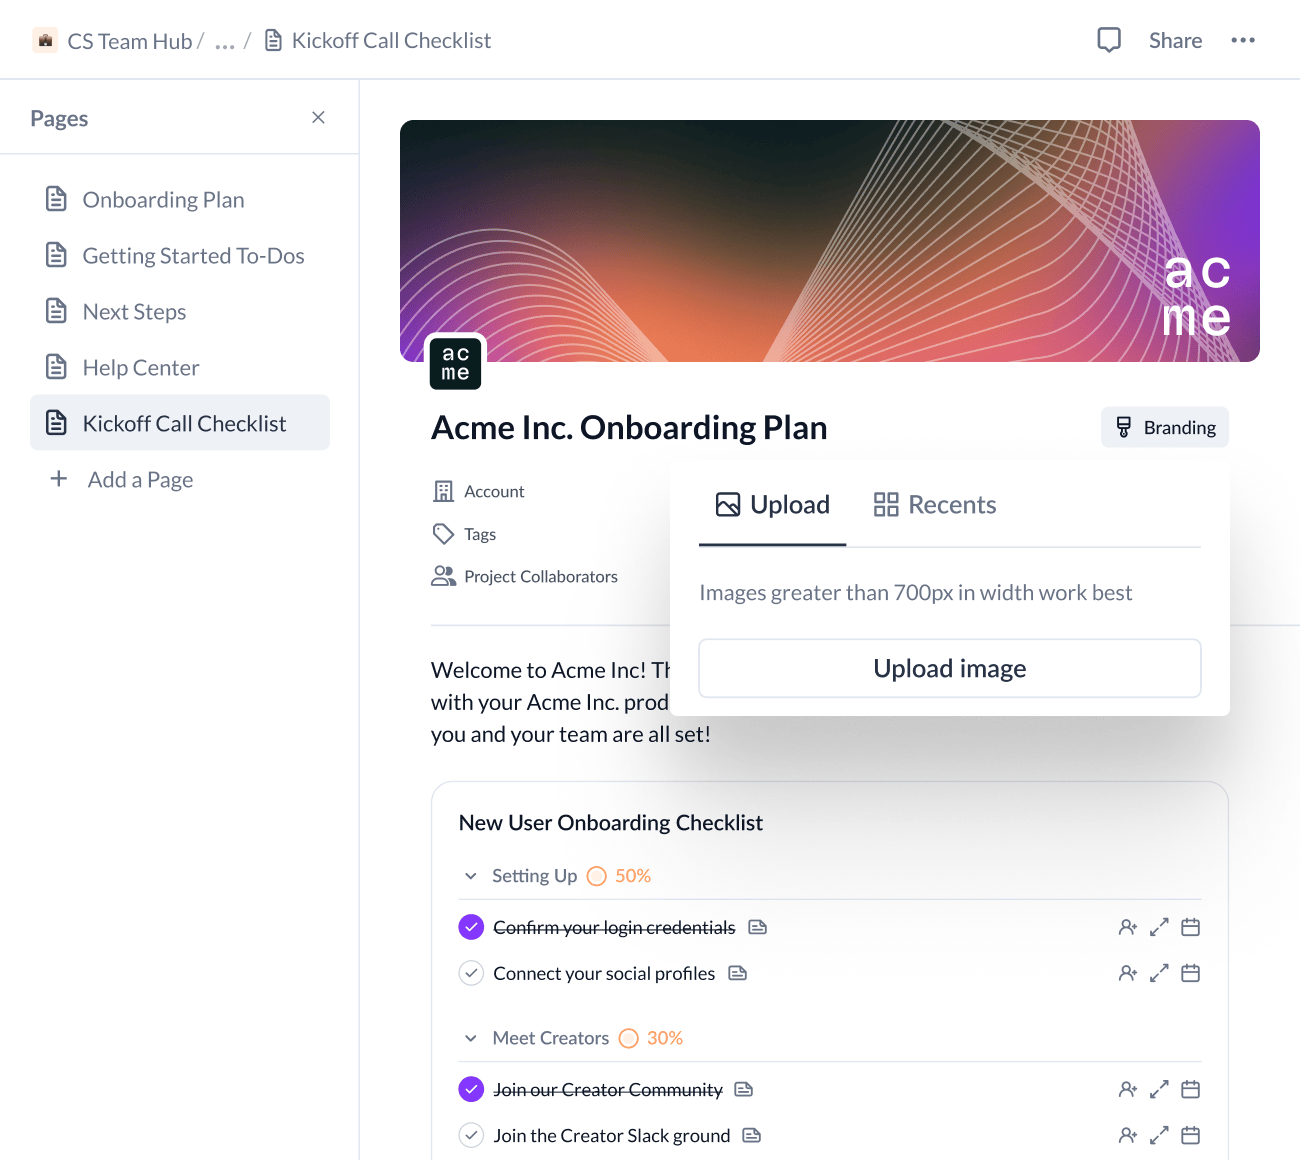Click the Project Collaborators icon

point(443,575)
